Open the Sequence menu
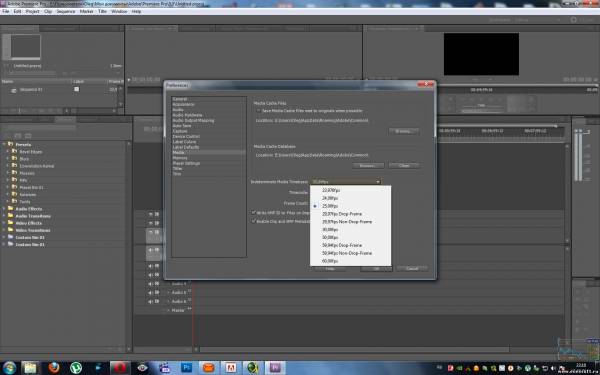This screenshot has width=600, height=375. pyautogui.click(x=66, y=11)
